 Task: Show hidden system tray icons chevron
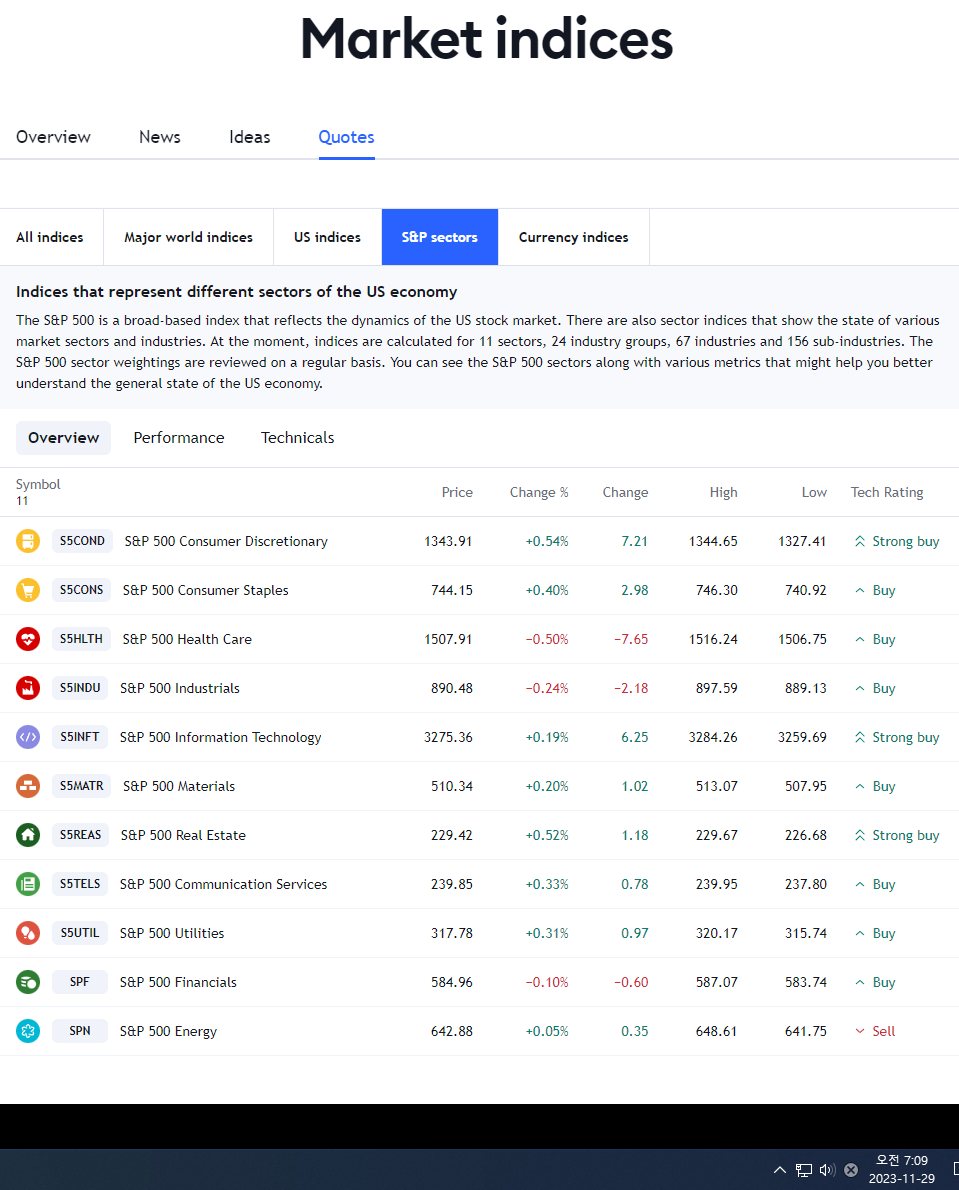[779, 1170]
